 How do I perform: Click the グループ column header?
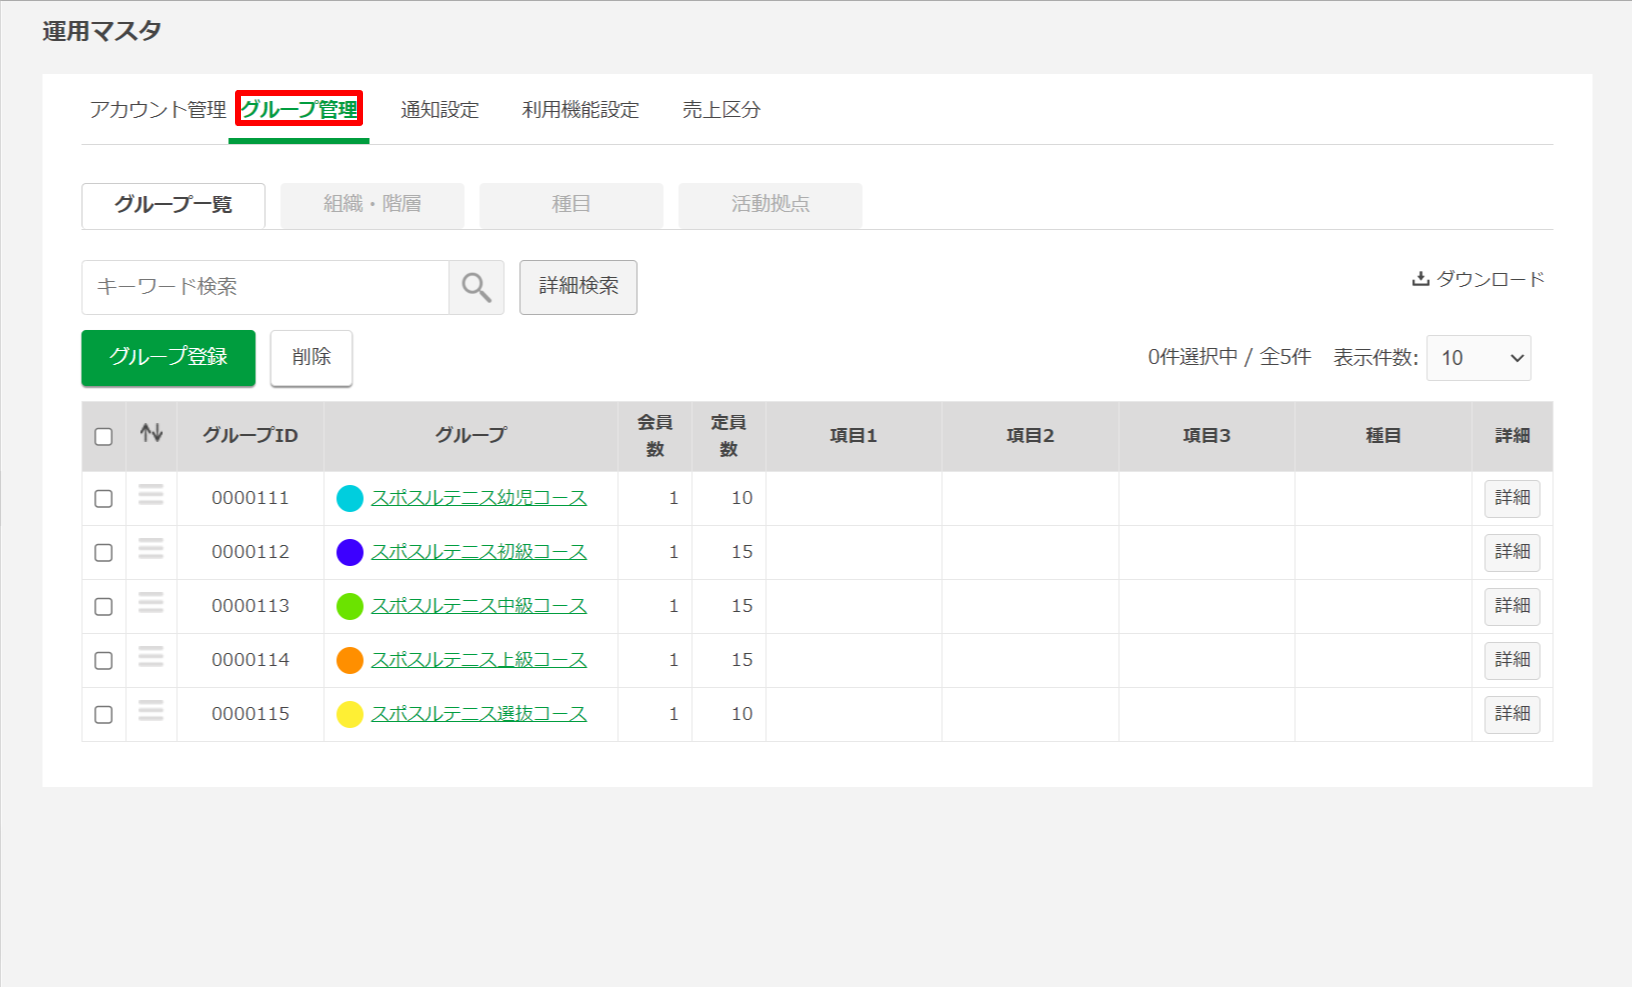pos(471,436)
